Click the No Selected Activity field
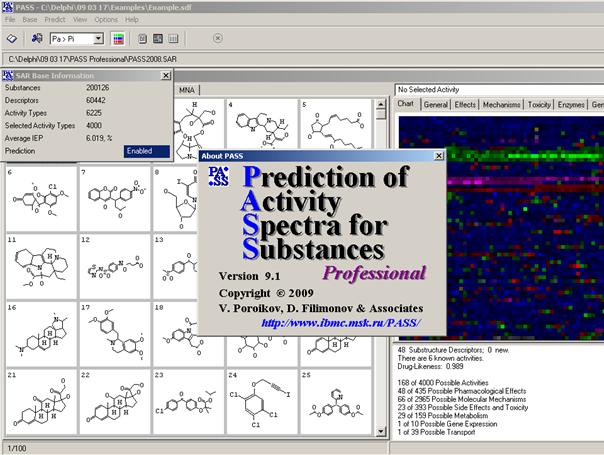Viewport: 604px width, 455px height. tap(499, 90)
